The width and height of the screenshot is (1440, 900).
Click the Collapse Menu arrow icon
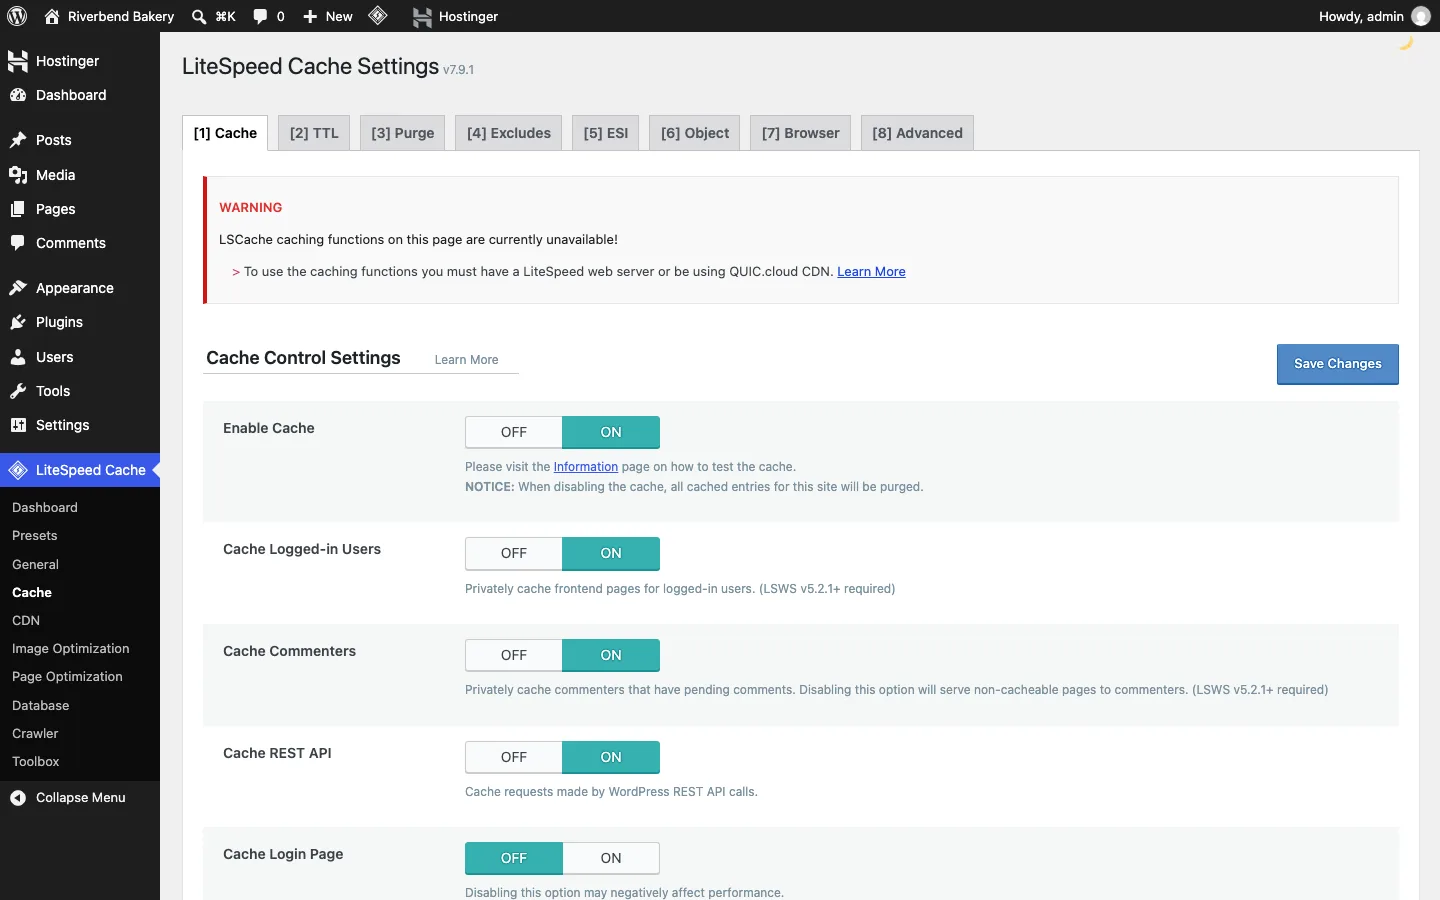click(x=18, y=798)
